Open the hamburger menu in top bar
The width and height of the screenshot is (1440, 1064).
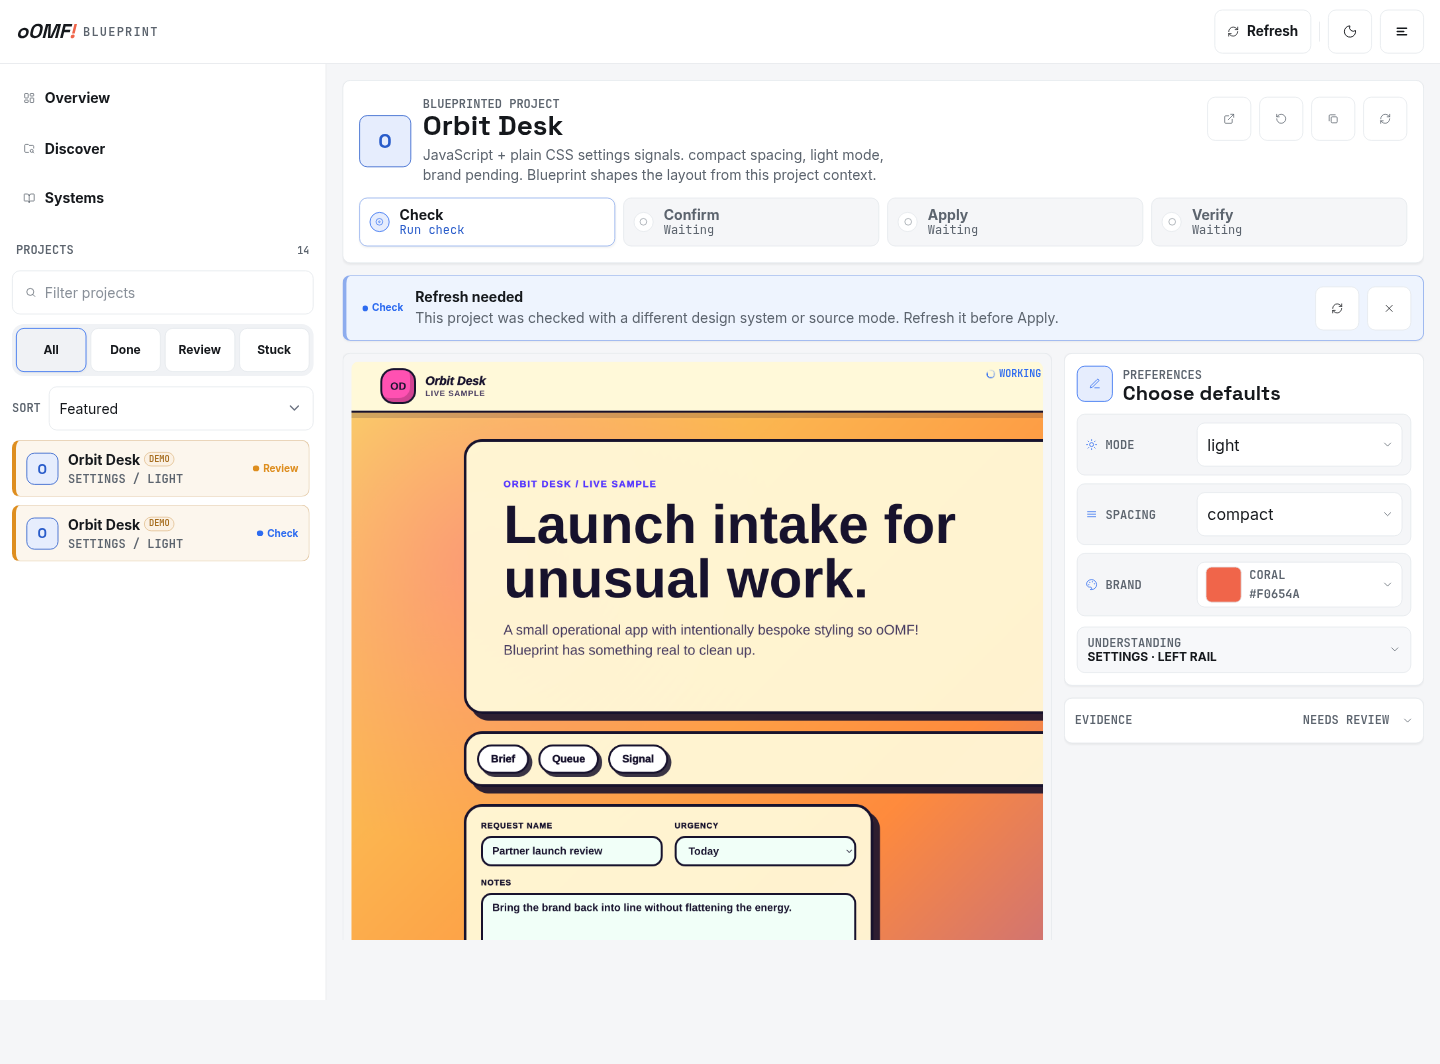click(1402, 32)
